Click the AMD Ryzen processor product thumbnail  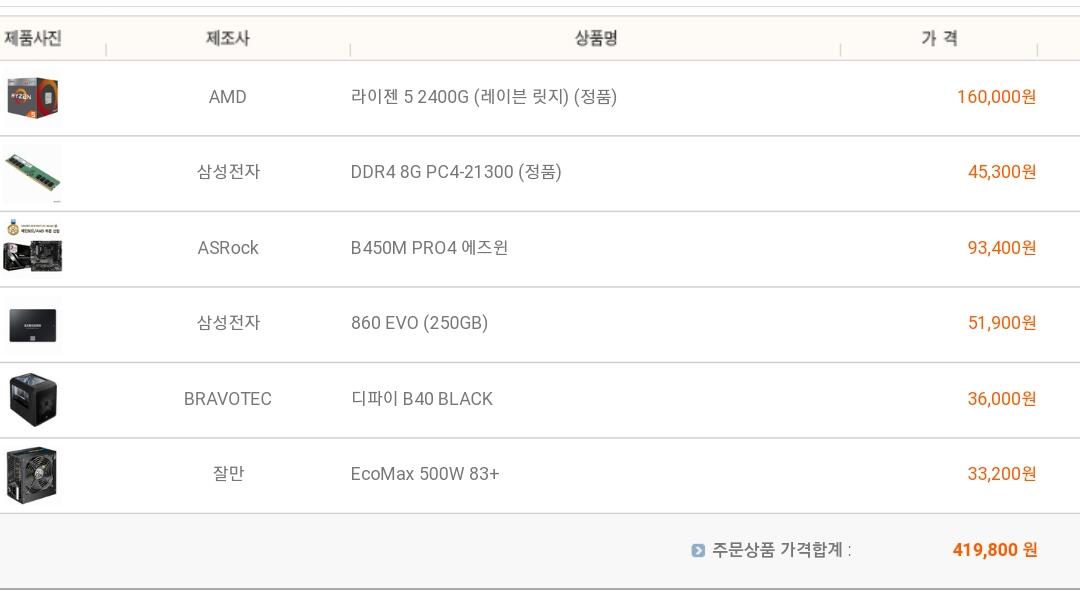click(32, 98)
